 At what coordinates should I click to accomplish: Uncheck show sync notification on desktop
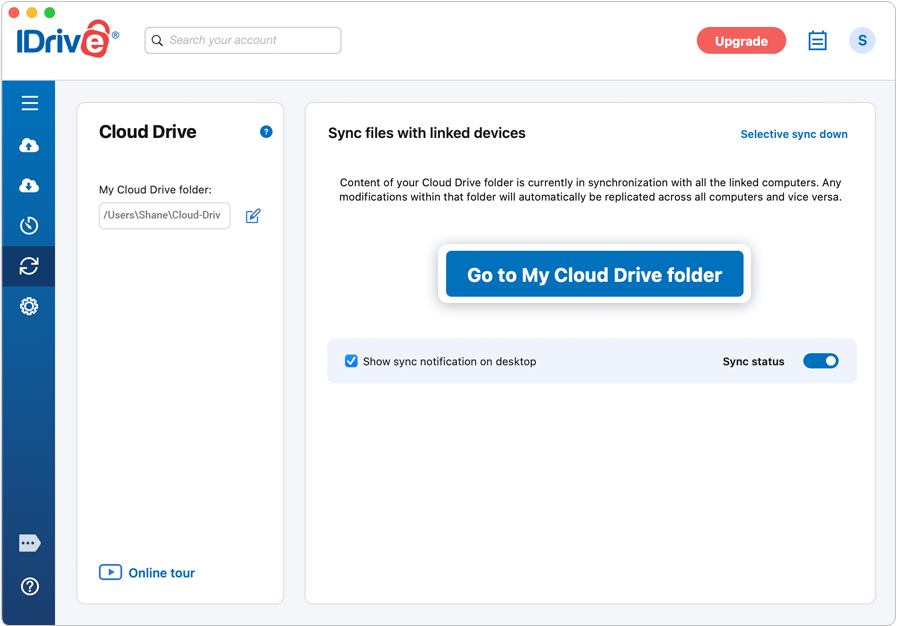(x=351, y=361)
